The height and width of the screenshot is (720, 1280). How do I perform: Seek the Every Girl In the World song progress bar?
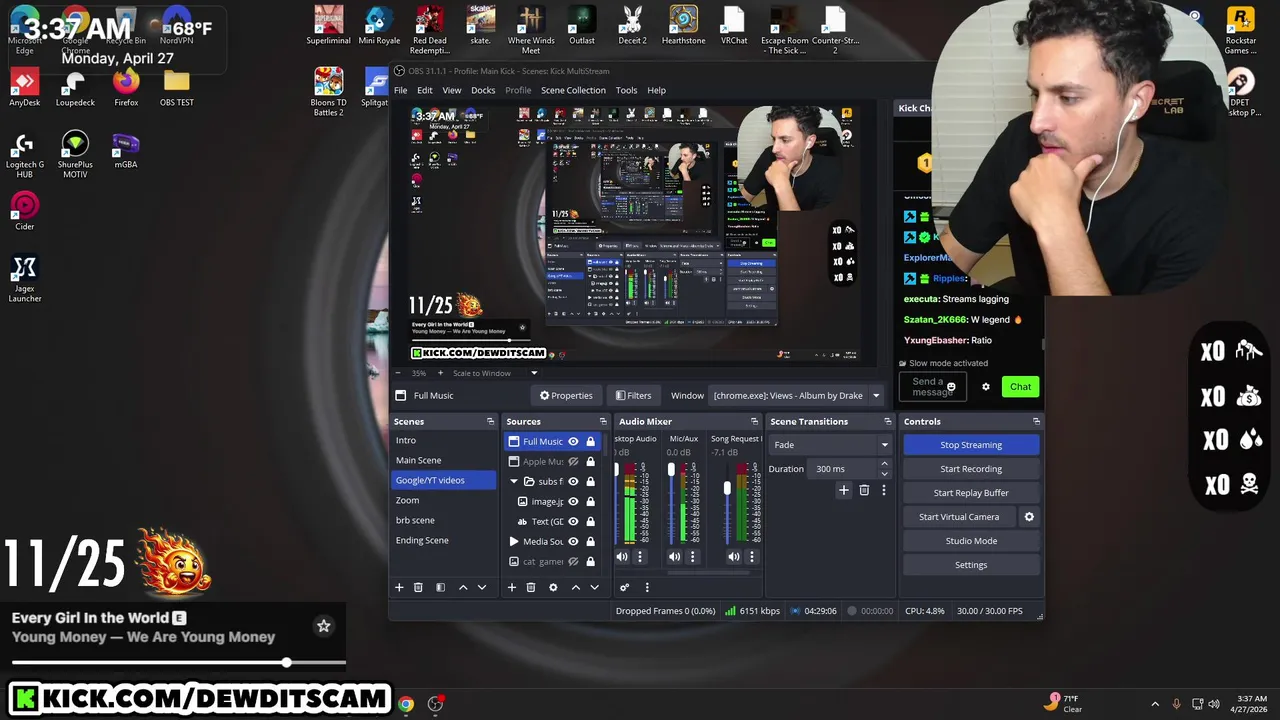179,662
